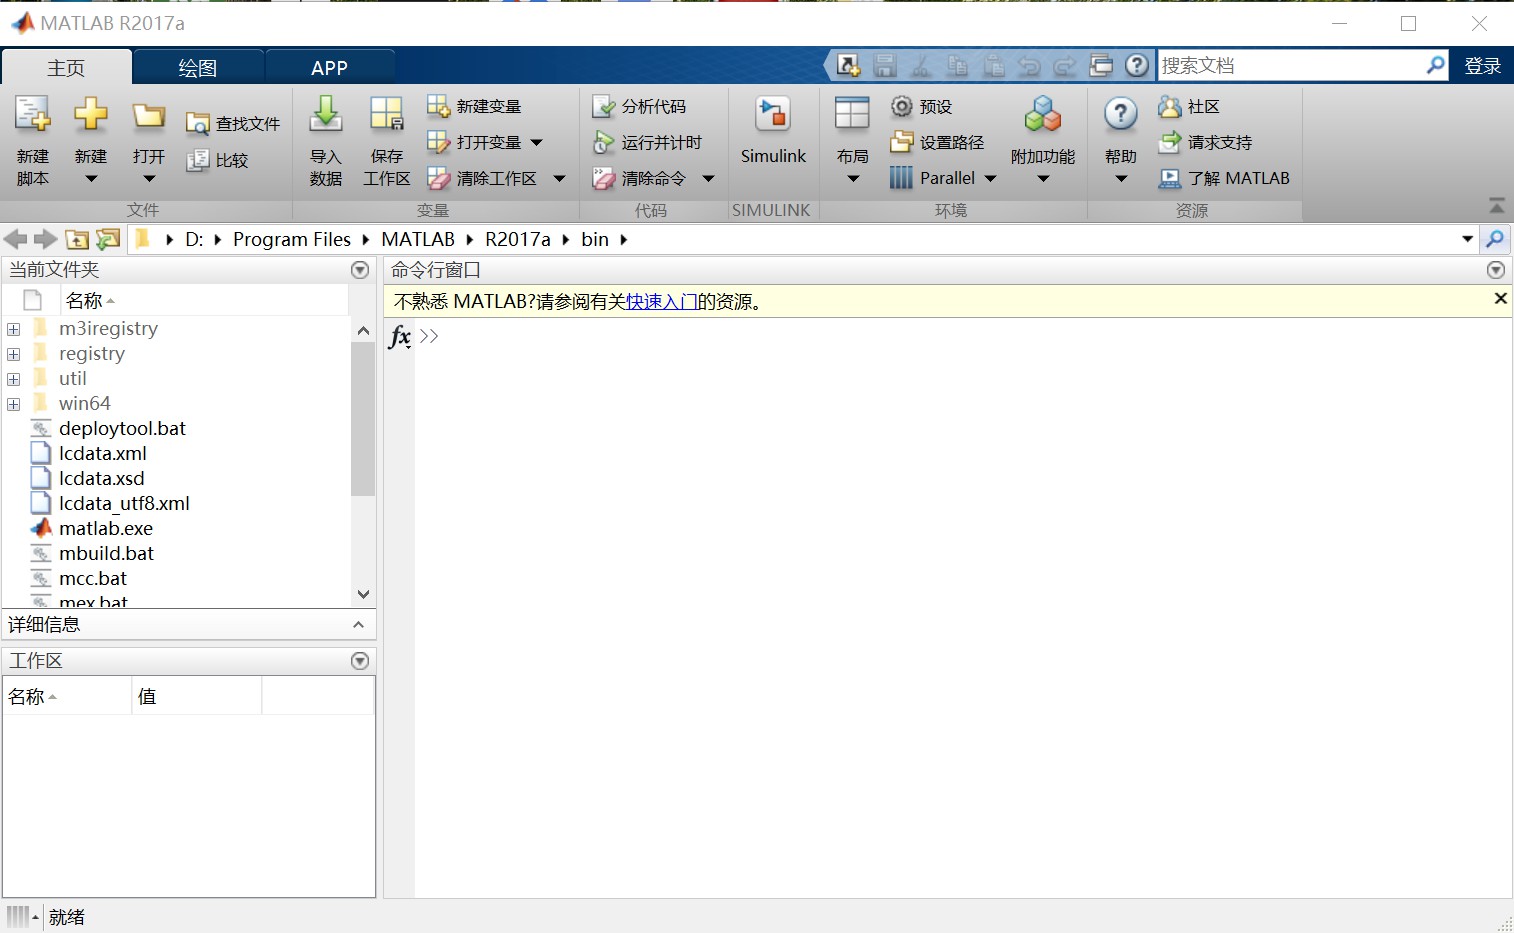Open 当前文件夹 panel actions menu
The height and width of the screenshot is (933, 1514).
(x=361, y=270)
